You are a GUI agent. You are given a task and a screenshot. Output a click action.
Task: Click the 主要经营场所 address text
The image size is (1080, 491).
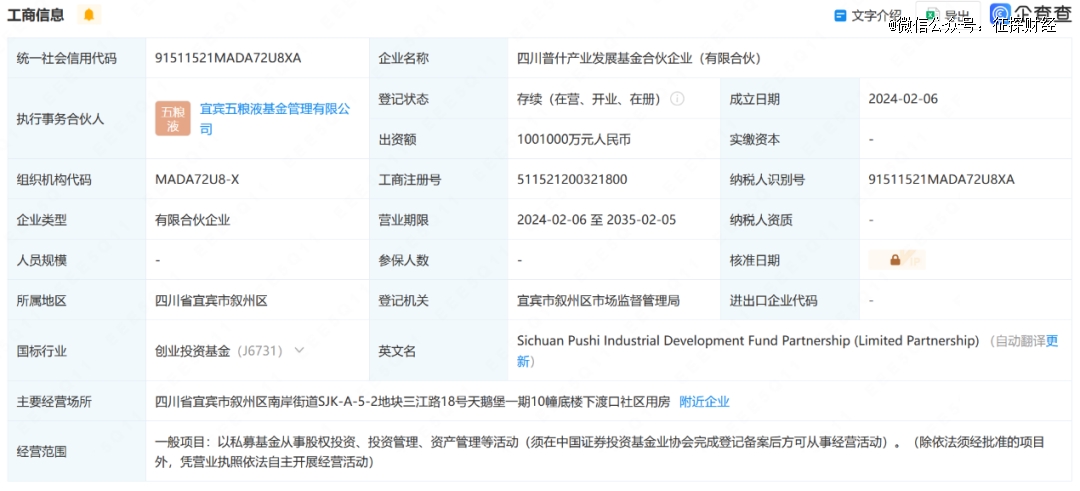point(412,401)
